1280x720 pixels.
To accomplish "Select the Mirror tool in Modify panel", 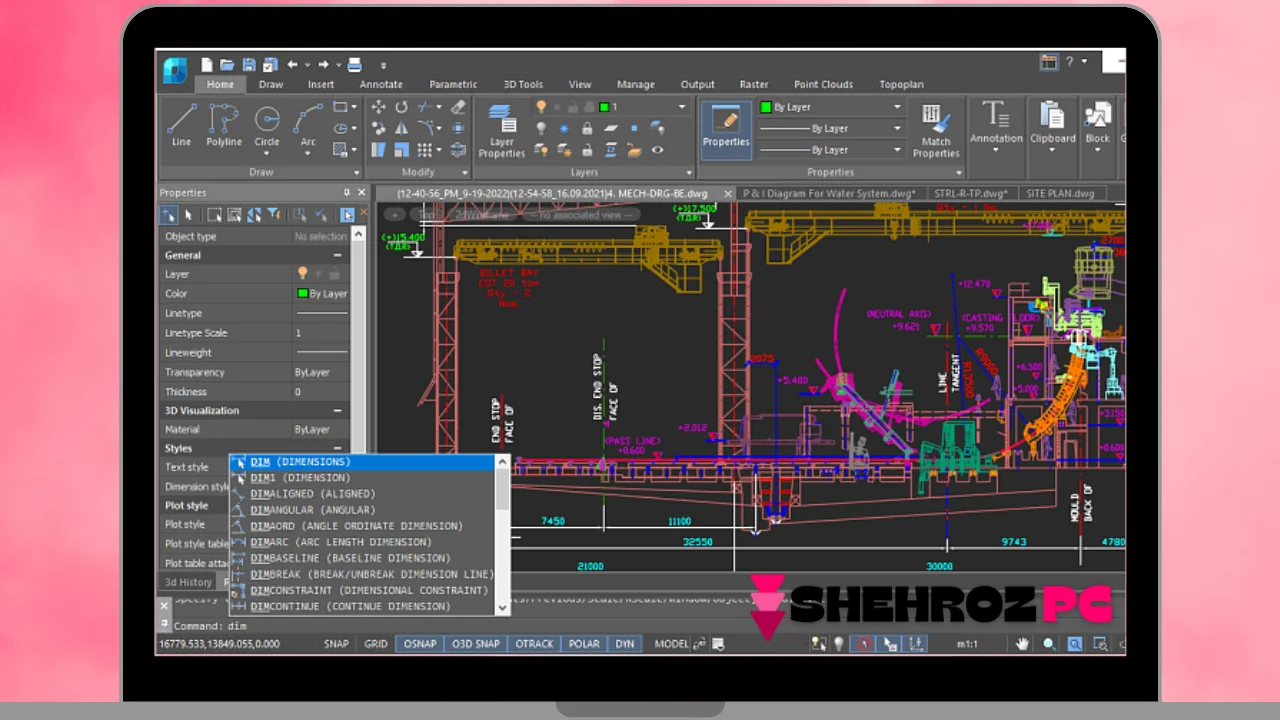I will coord(401,128).
